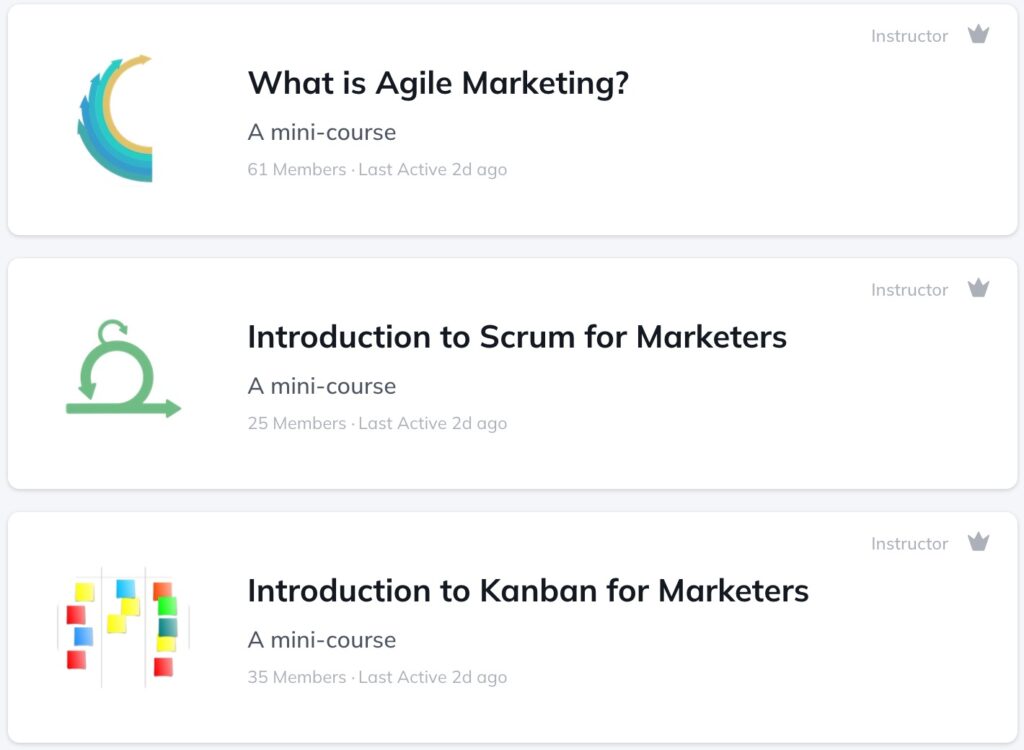Select the mini-course subtitle under Scrum title
This screenshot has height=750, width=1024.
tap(322, 386)
